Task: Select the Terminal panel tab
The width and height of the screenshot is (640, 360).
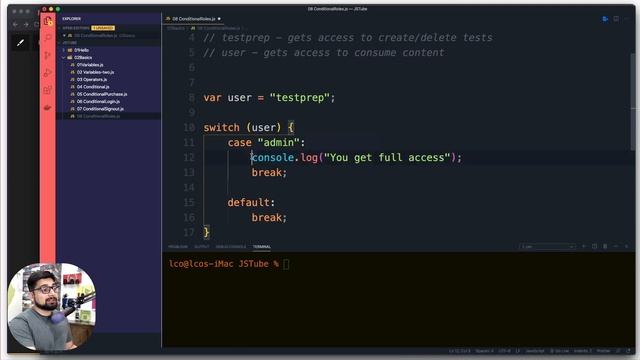Action: pos(262,247)
